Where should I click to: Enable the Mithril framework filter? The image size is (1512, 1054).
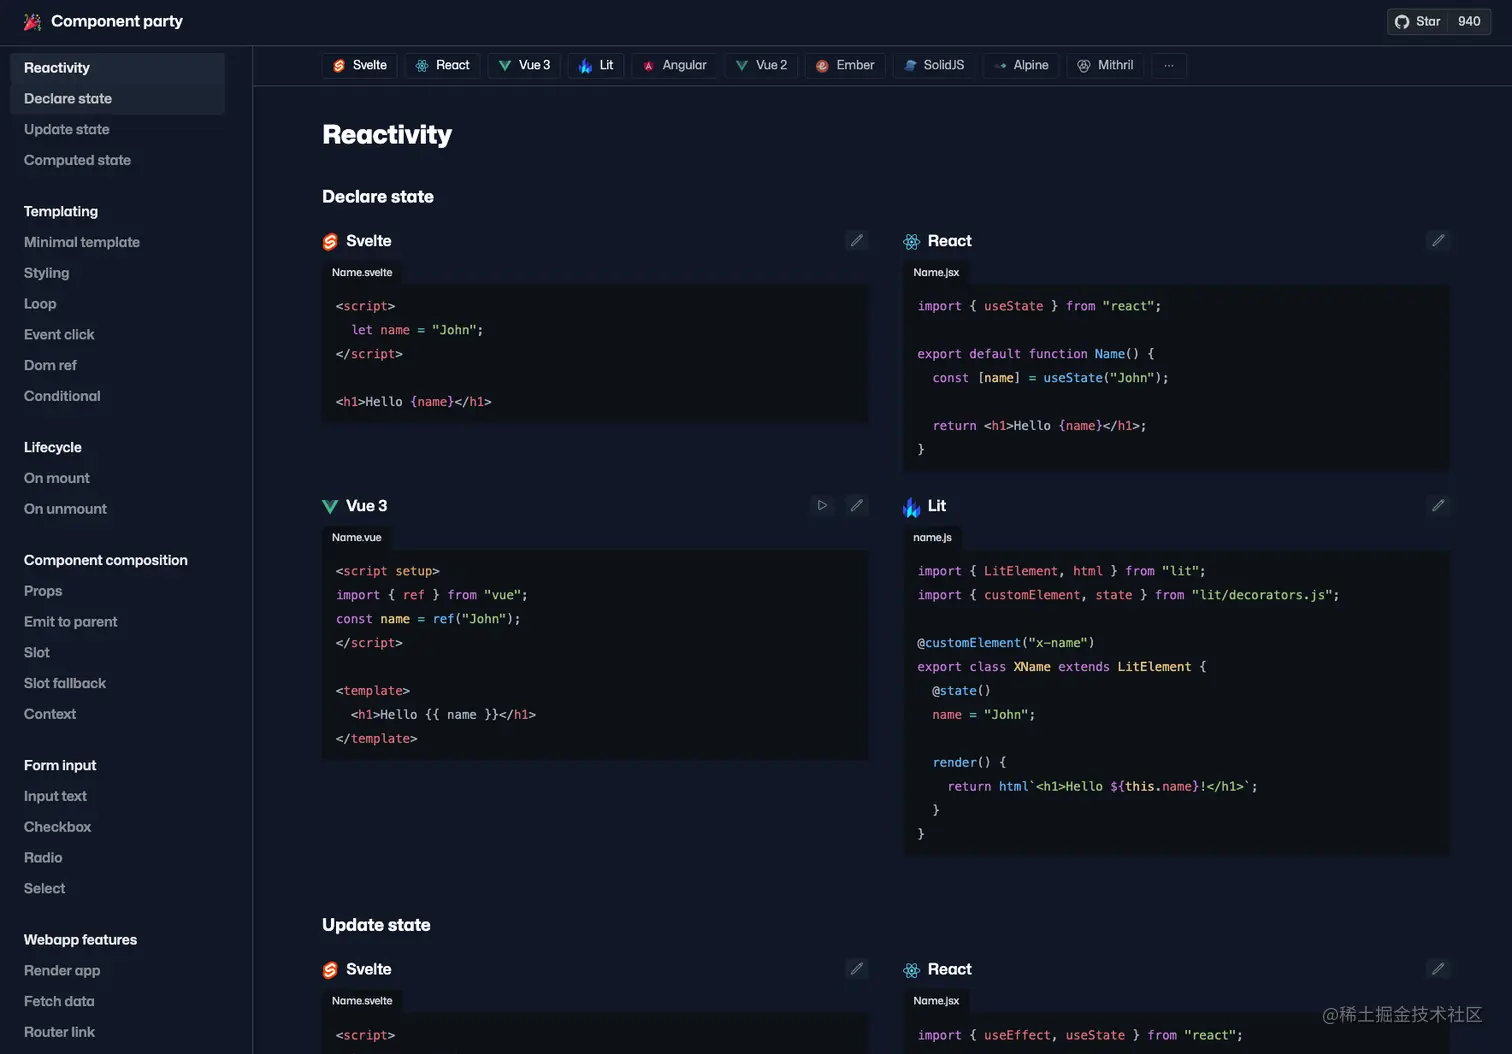click(x=1106, y=65)
